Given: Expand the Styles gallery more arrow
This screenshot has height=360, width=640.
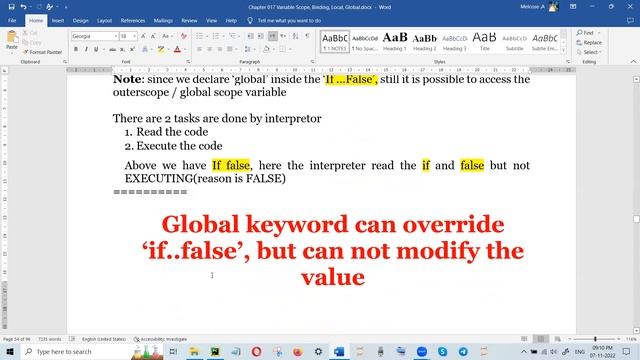Looking at the screenshot, I should (564, 50).
